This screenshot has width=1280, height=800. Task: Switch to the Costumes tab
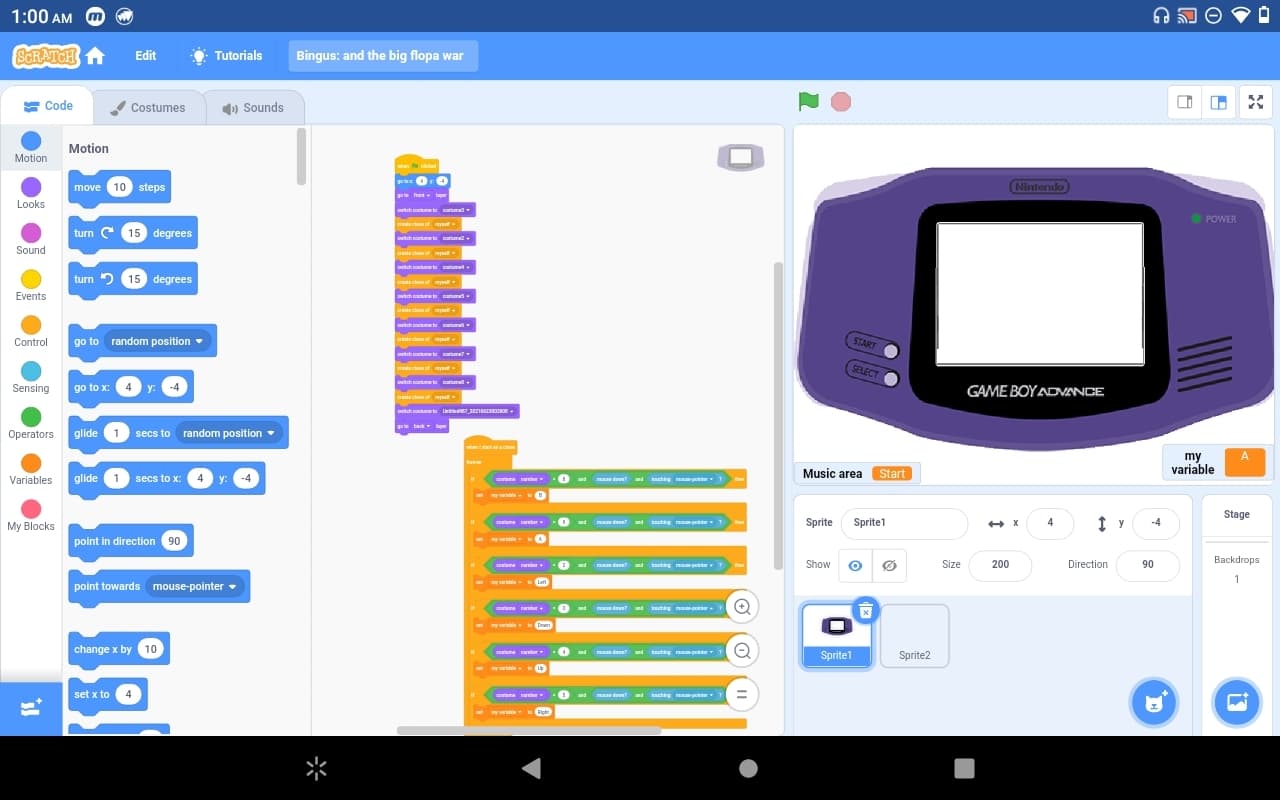[x=148, y=107]
